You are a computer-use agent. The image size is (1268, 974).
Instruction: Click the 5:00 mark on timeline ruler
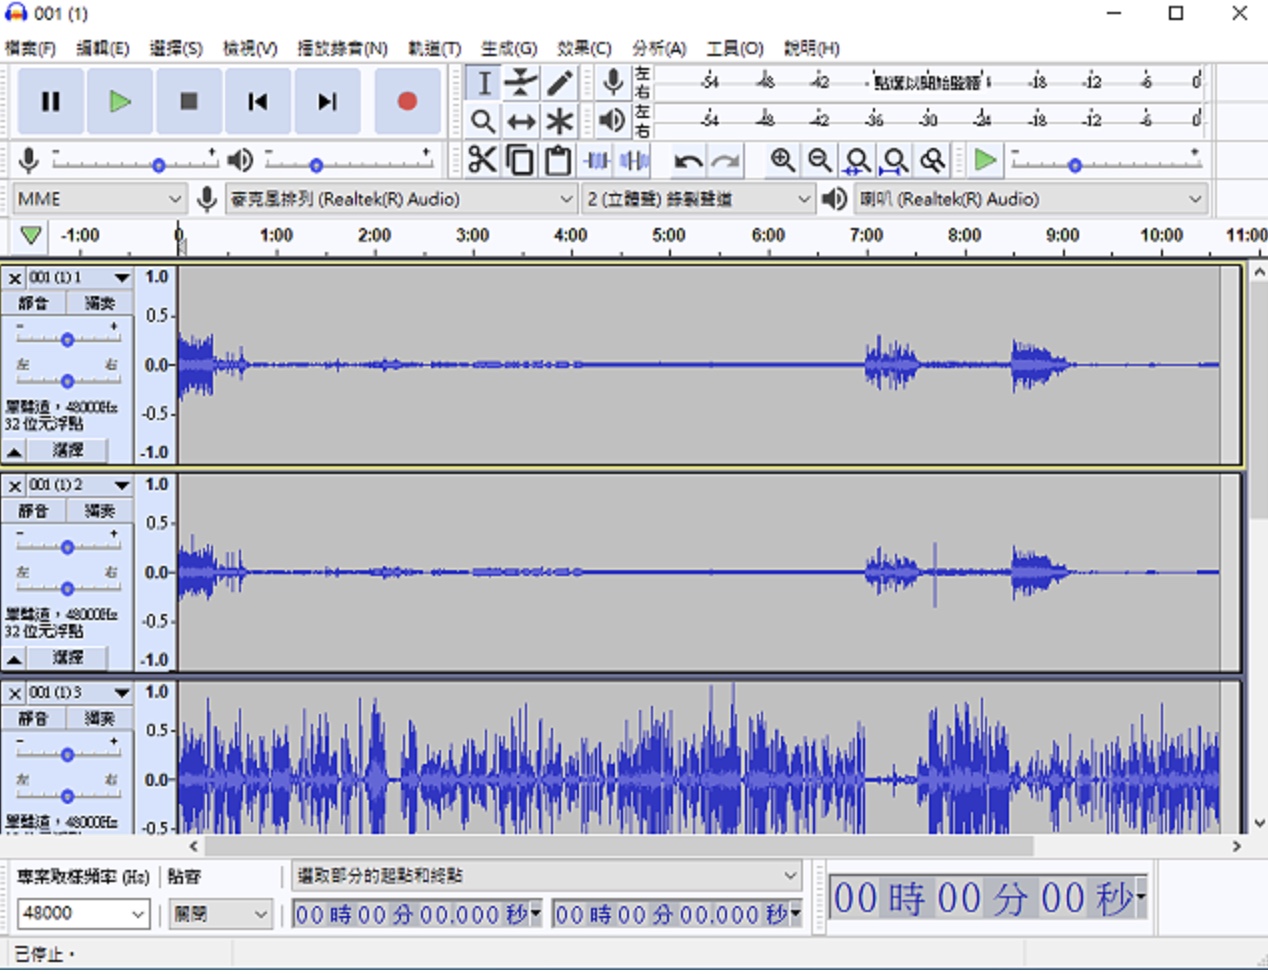pyautogui.click(x=669, y=236)
